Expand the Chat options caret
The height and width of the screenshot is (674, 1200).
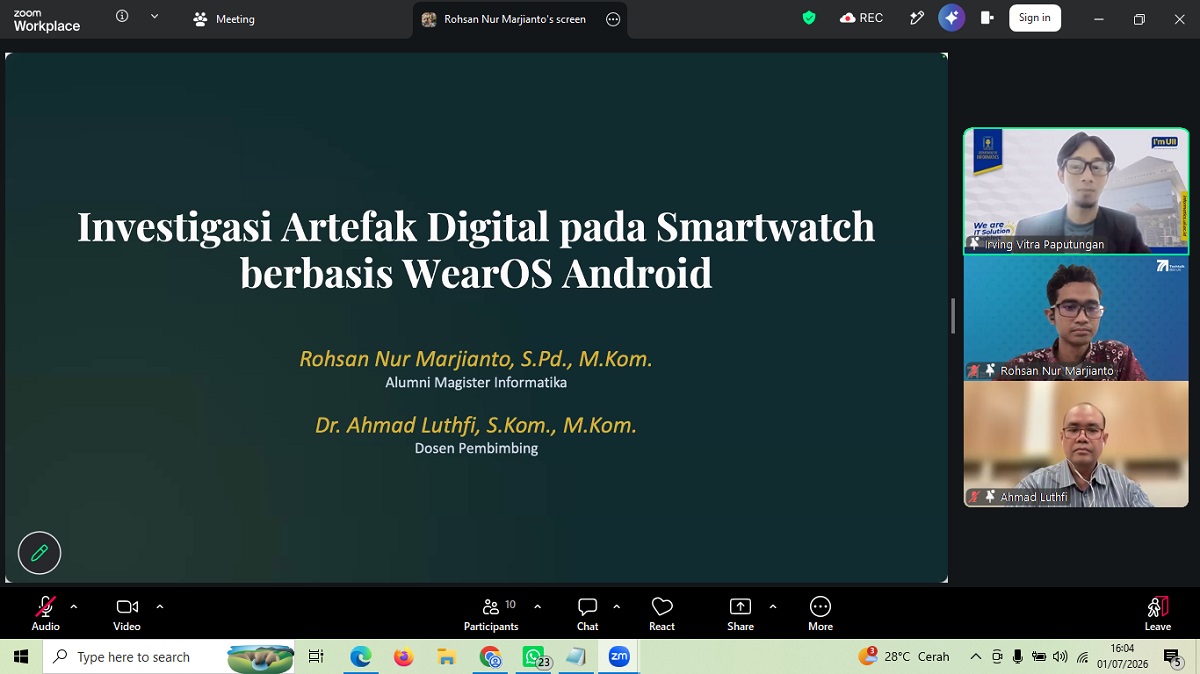[x=616, y=607]
